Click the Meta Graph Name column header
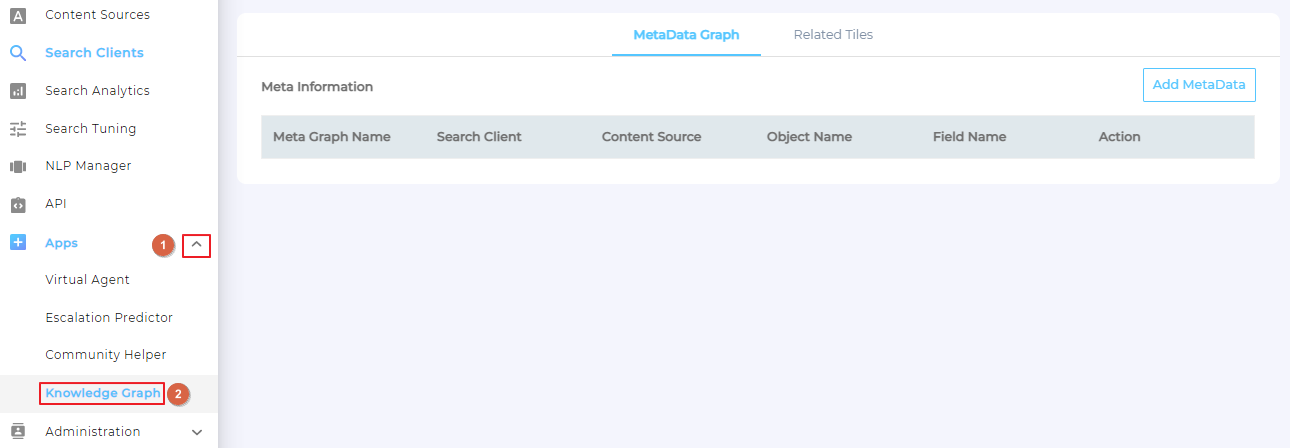This screenshot has width=1290, height=448. (331, 137)
